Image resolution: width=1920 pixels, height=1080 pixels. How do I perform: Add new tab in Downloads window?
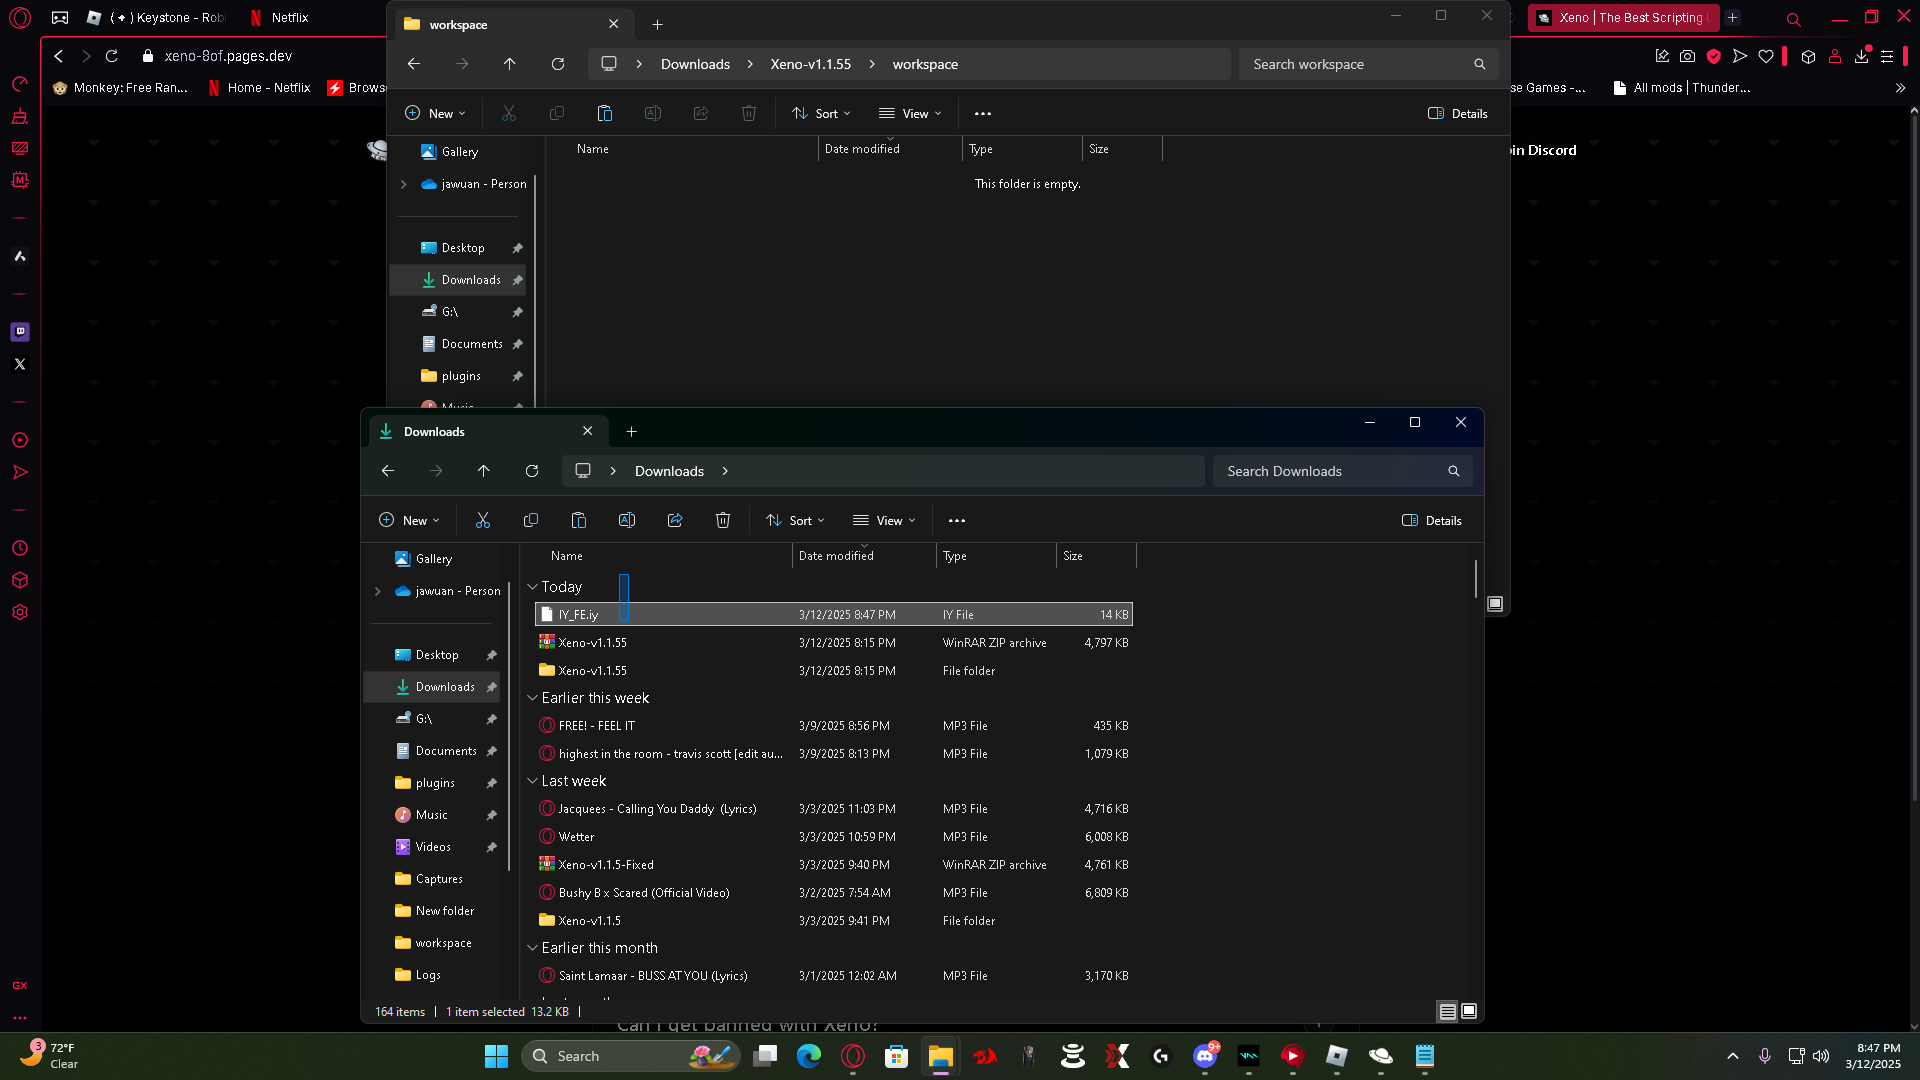[x=631, y=432]
